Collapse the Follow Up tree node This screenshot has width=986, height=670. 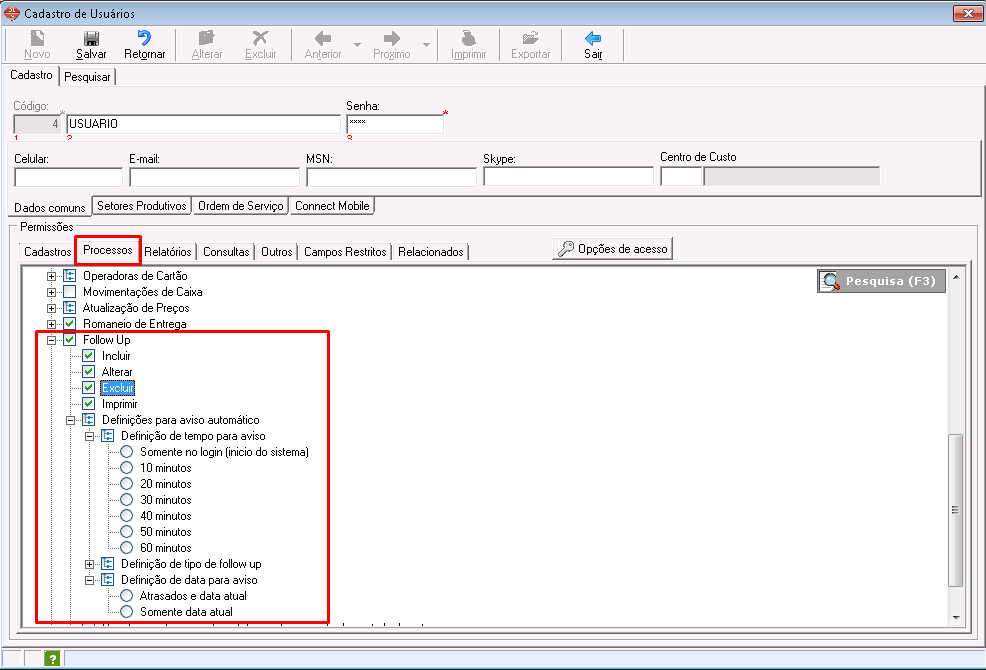pos(52,340)
